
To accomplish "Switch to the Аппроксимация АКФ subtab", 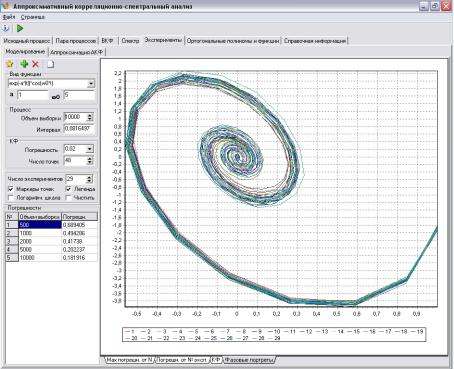I will pos(77,52).
